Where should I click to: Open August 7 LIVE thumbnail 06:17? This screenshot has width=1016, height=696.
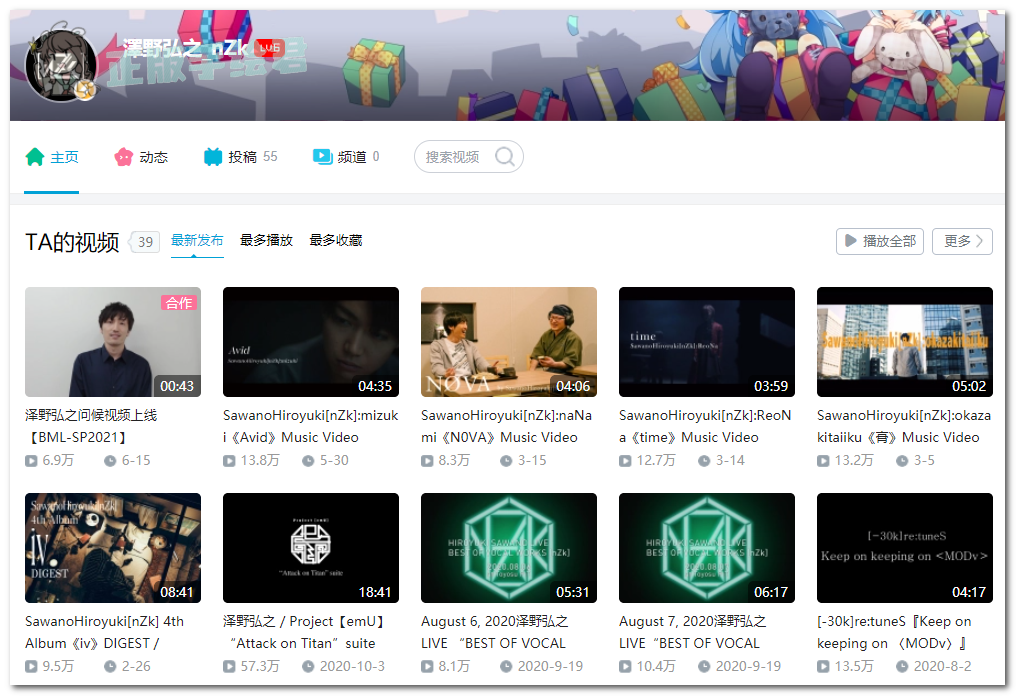pos(707,548)
